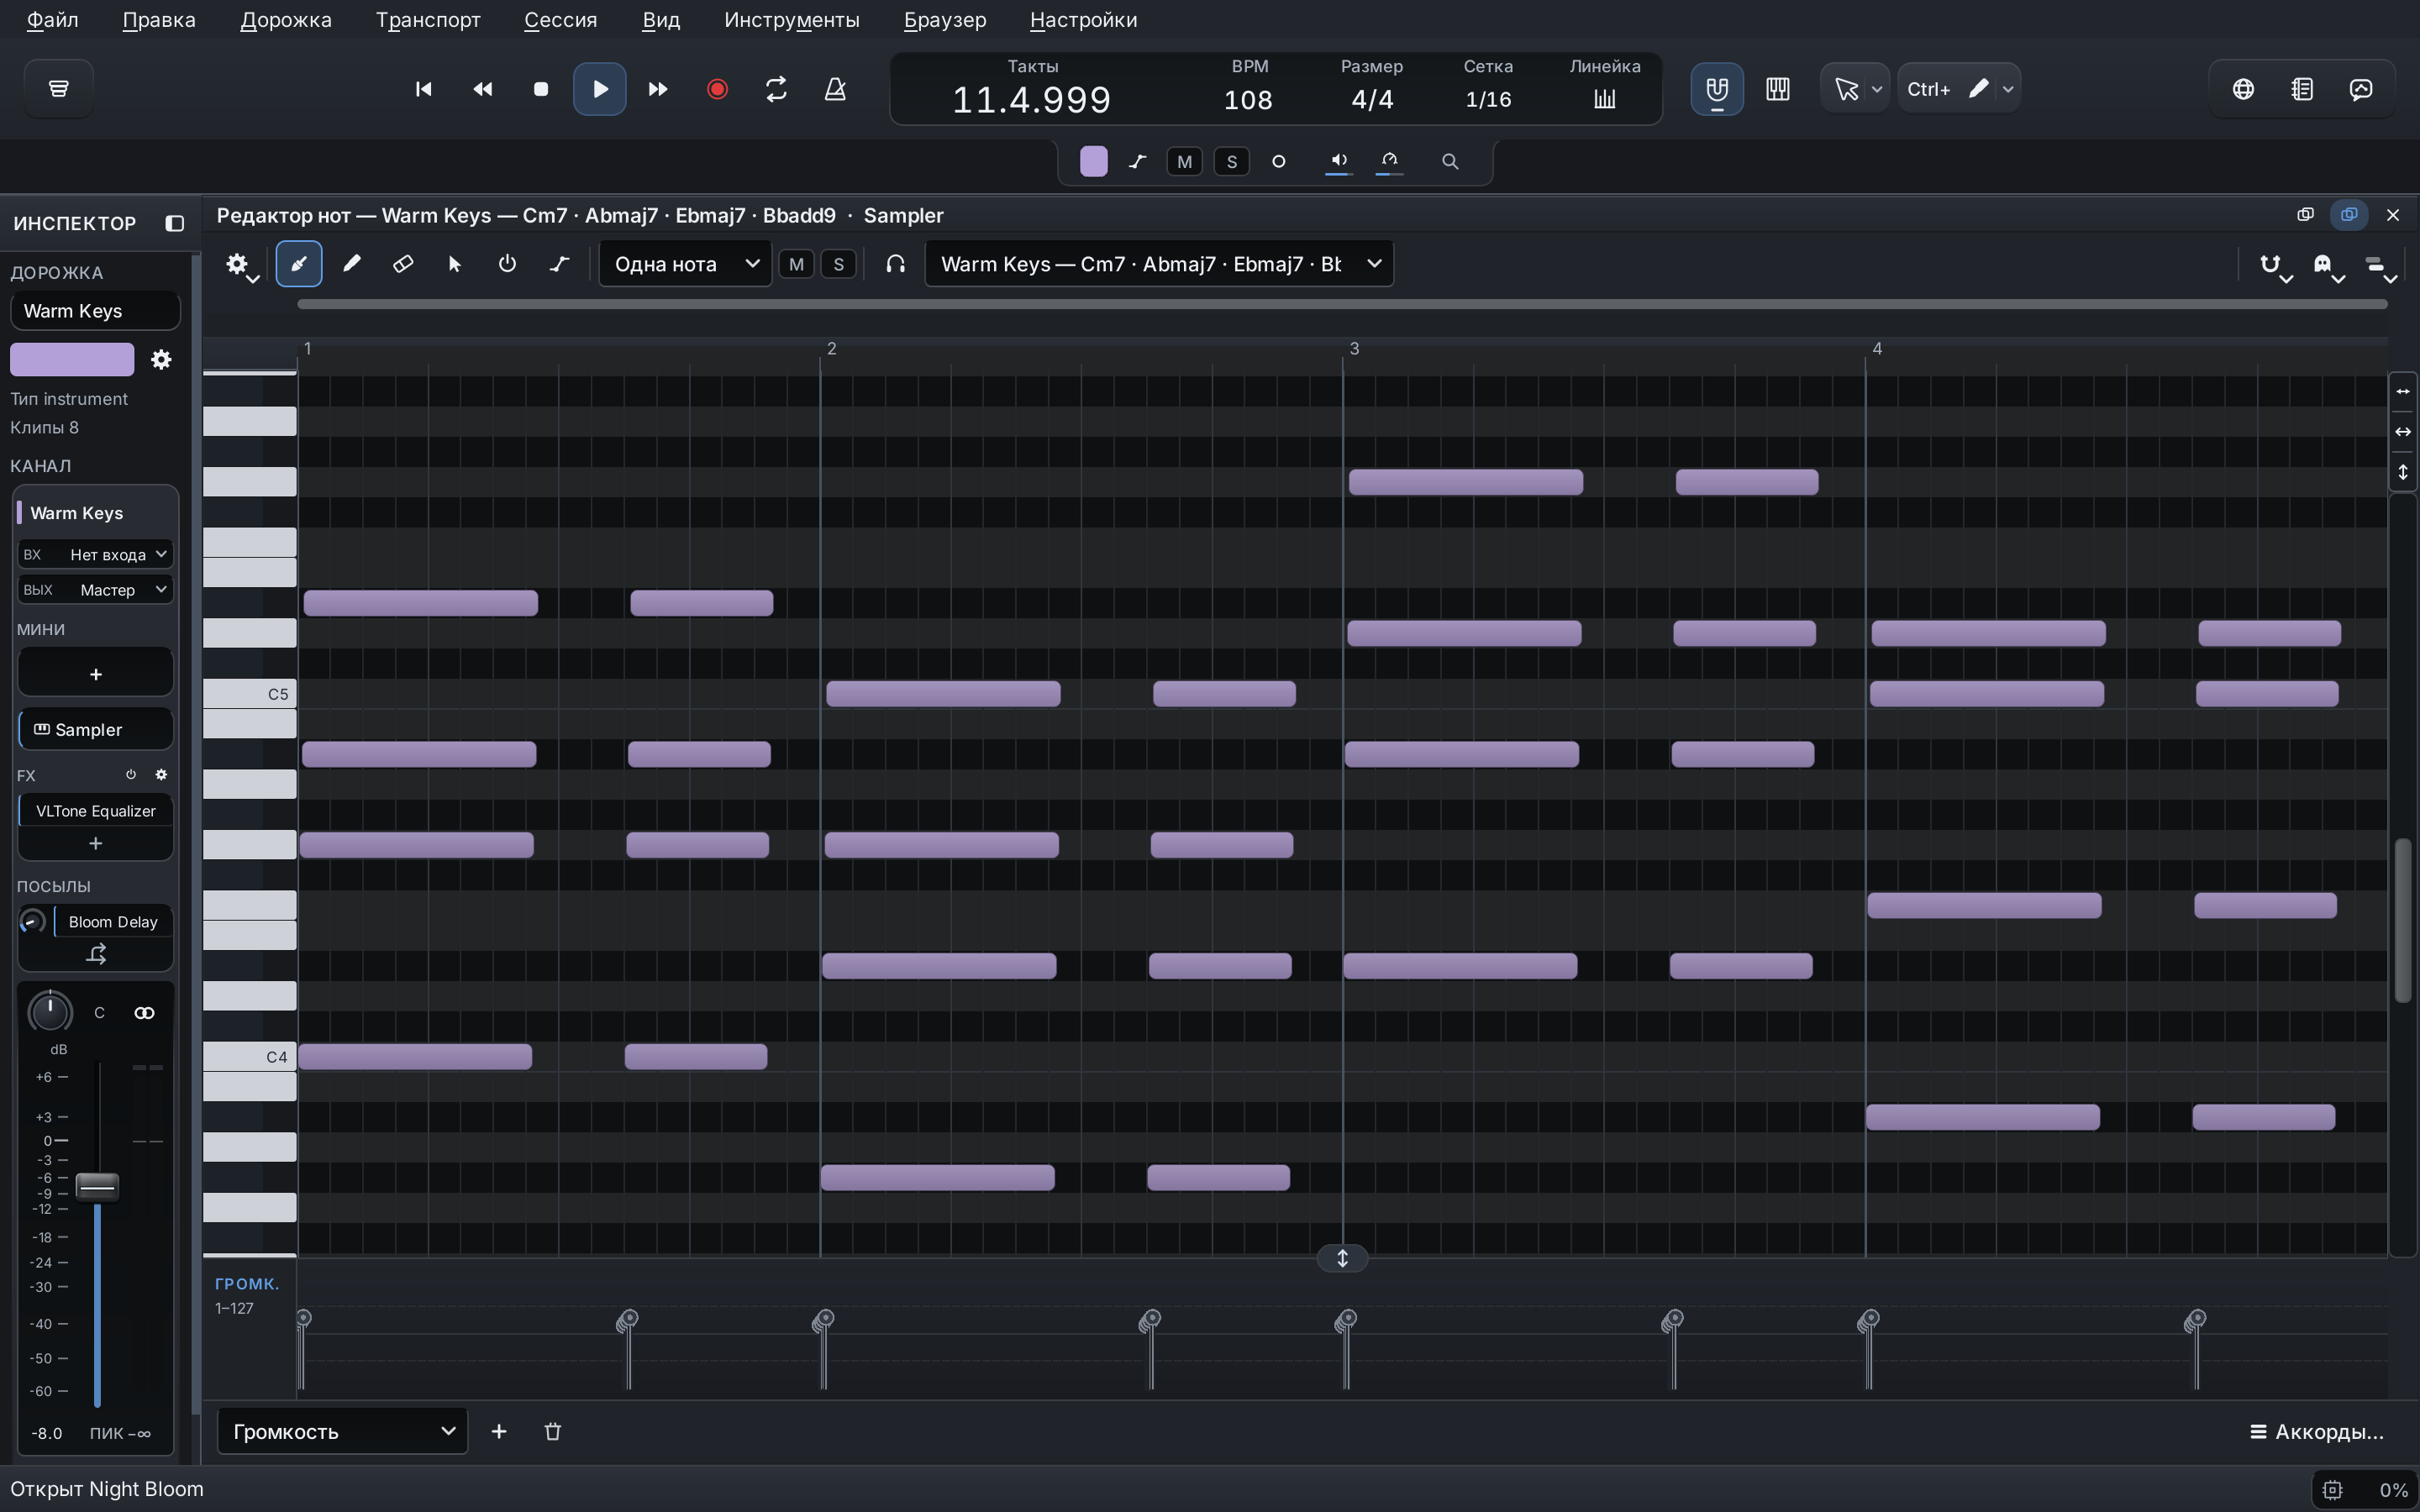Delete the lane with the trash icon
The height and width of the screenshot is (1512, 2420).
pos(552,1431)
